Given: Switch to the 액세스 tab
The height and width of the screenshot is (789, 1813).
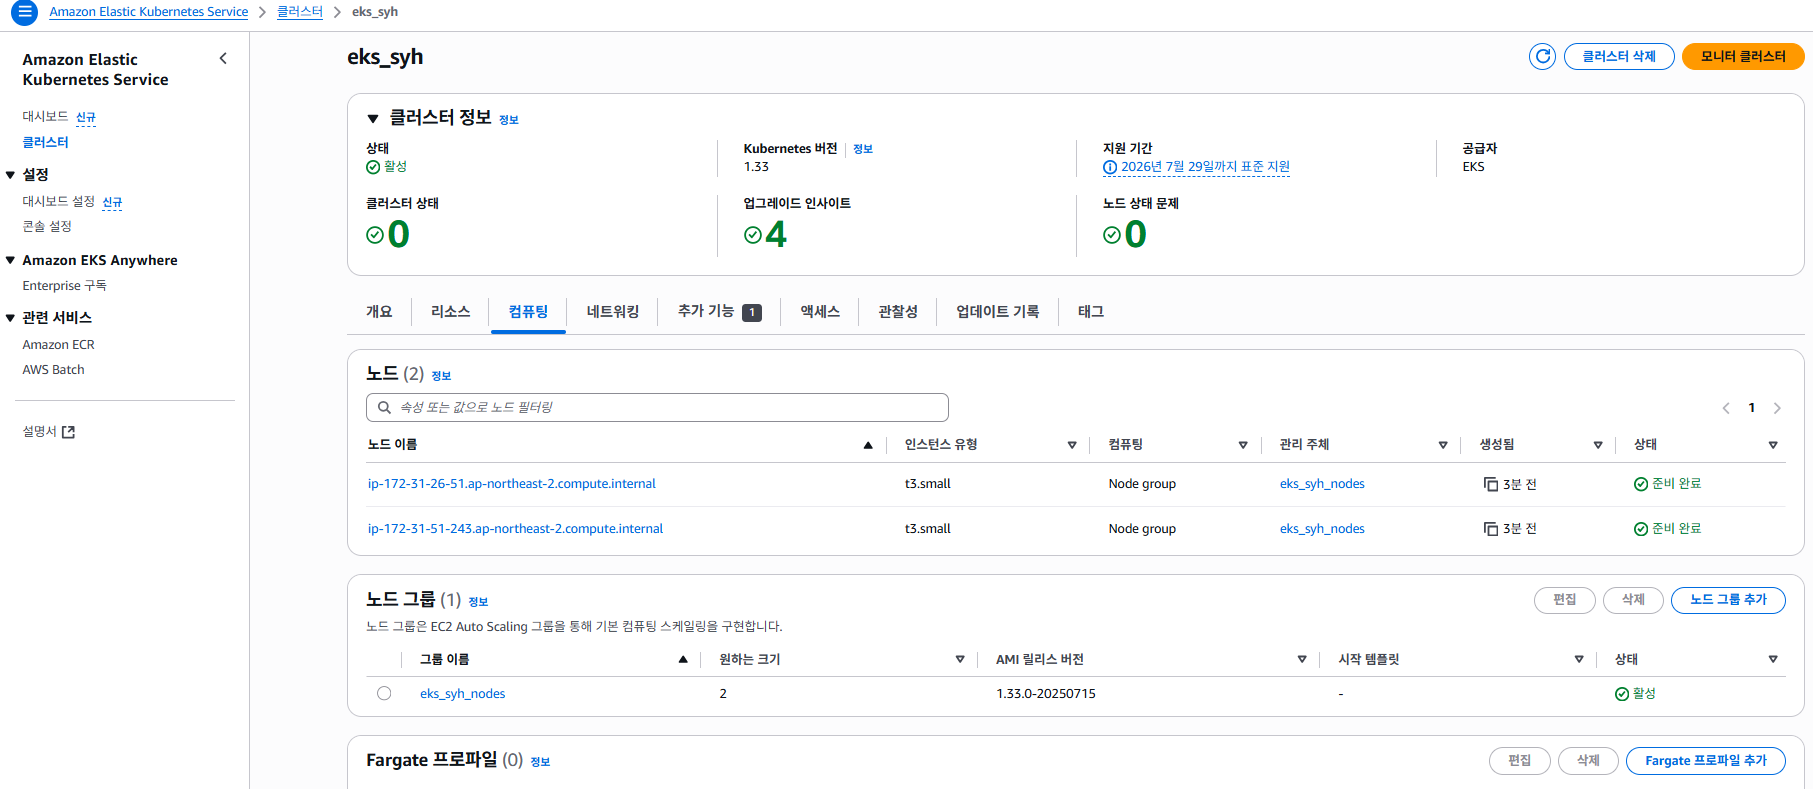Looking at the screenshot, I should [820, 312].
